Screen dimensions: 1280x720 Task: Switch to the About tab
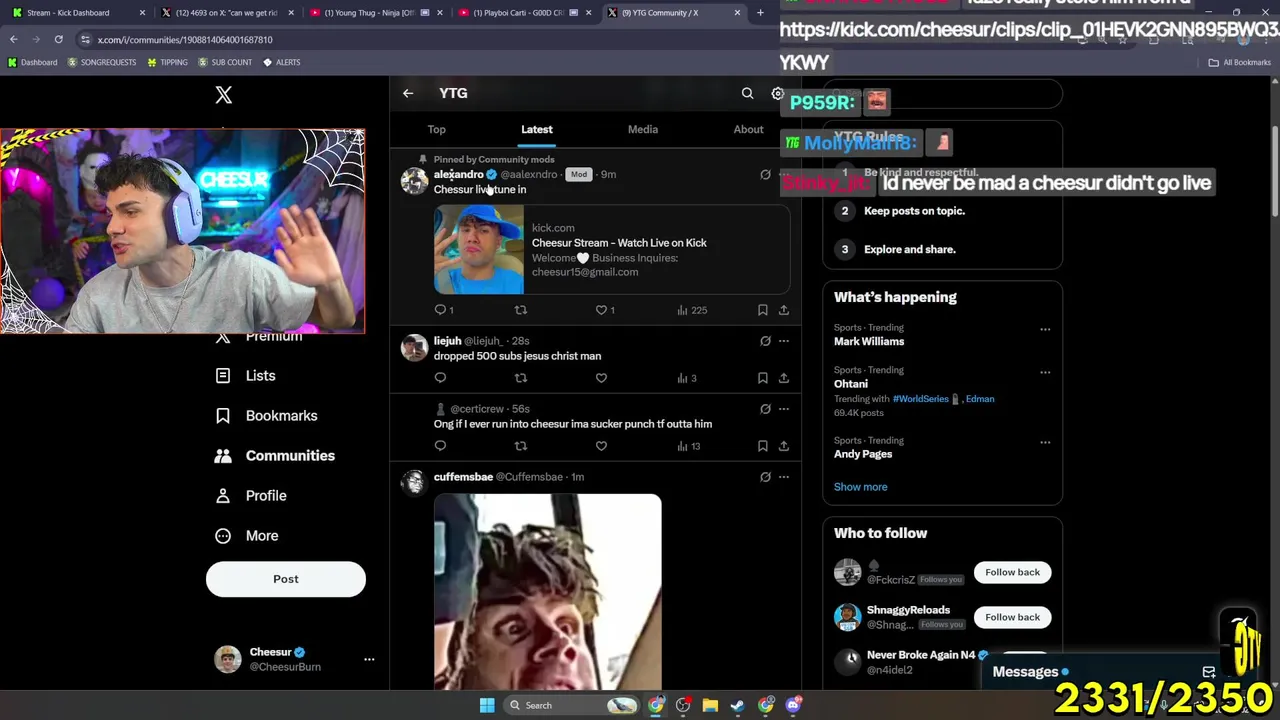748,129
